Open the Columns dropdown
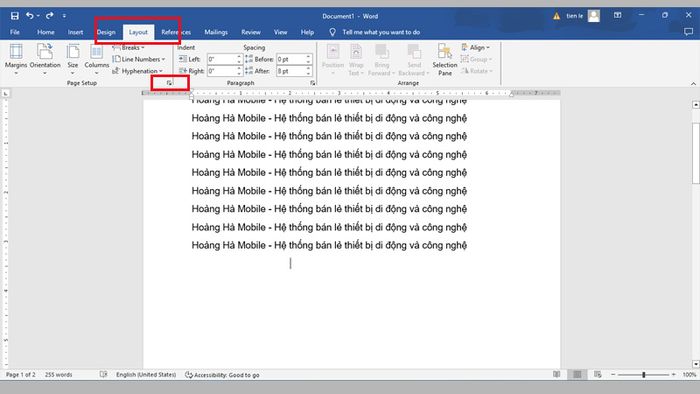Viewport: 700px width, 394px height. (96, 59)
